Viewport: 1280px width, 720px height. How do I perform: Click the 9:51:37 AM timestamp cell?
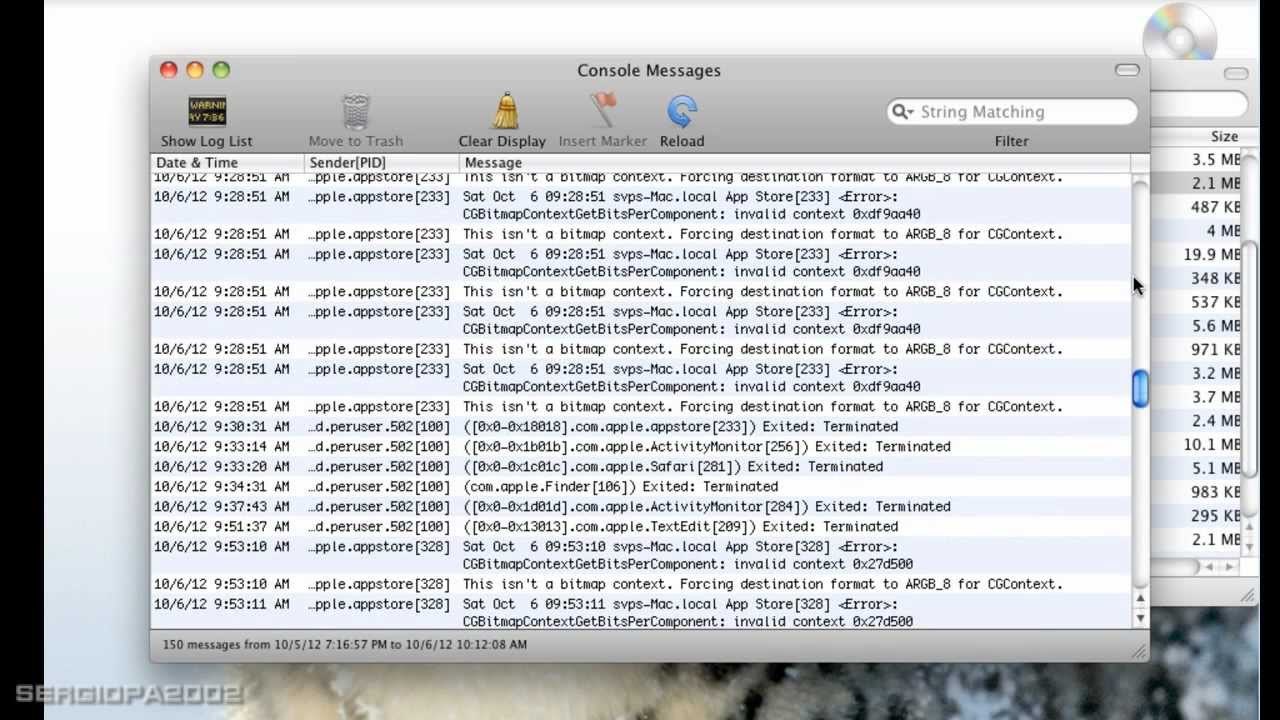click(x=222, y=527)
